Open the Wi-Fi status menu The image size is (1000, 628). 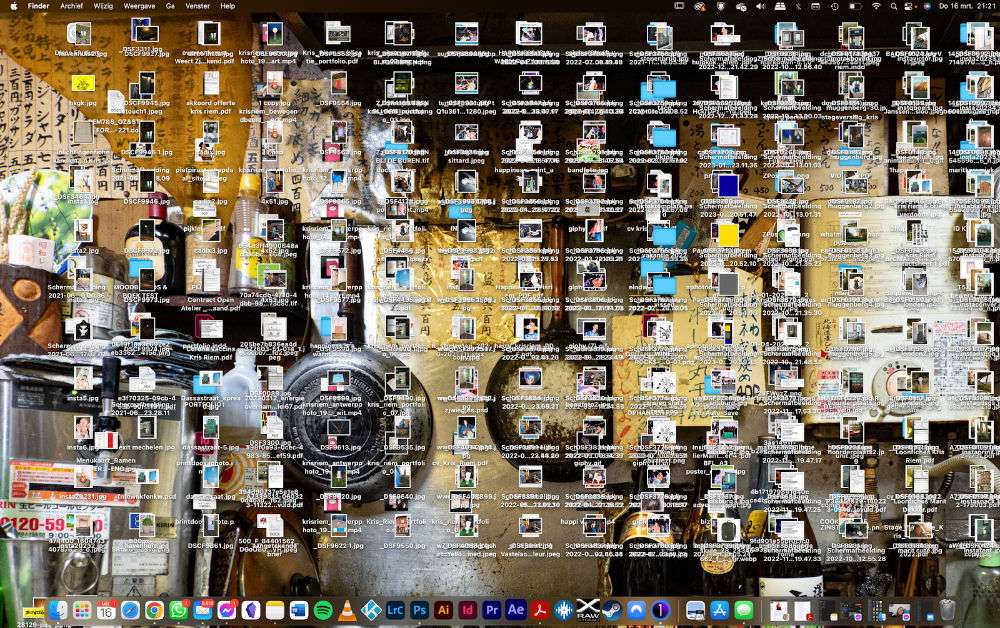tap(876, 6)
